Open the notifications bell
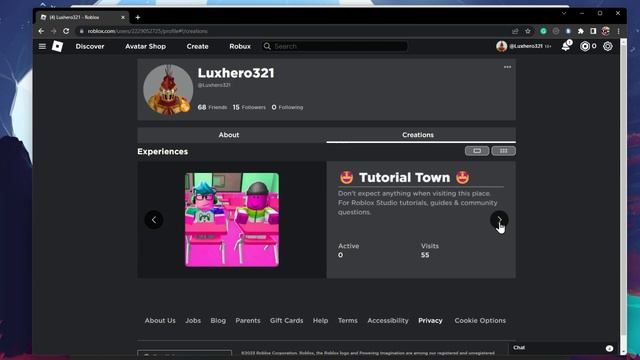640x360 pixels. tap(566, 46)
